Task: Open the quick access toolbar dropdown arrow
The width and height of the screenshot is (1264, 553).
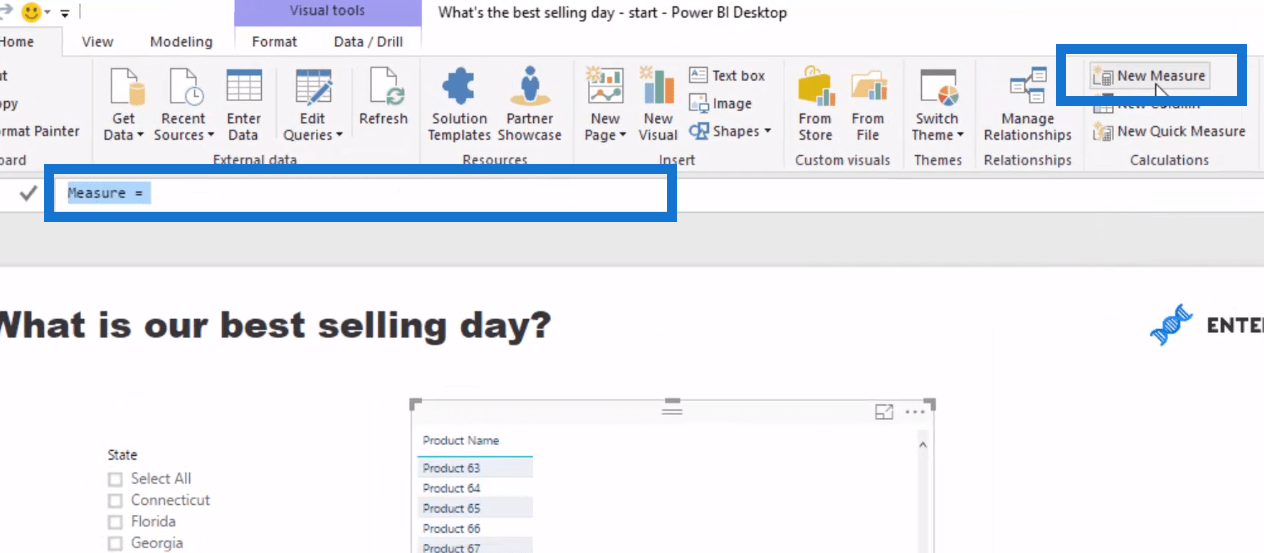Action: pyautogui.click(x=65, y=13)
